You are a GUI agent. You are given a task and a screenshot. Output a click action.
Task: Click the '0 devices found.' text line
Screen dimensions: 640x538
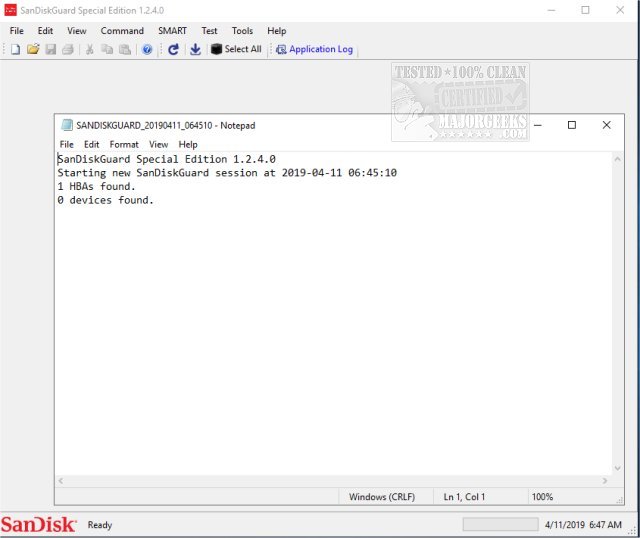coord(105,200)
